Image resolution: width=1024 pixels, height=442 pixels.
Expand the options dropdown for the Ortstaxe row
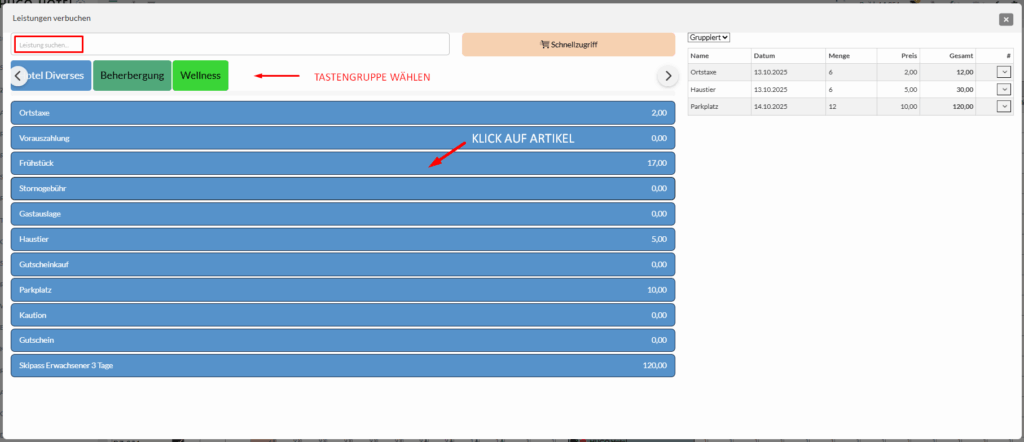tap(1003, 72)
